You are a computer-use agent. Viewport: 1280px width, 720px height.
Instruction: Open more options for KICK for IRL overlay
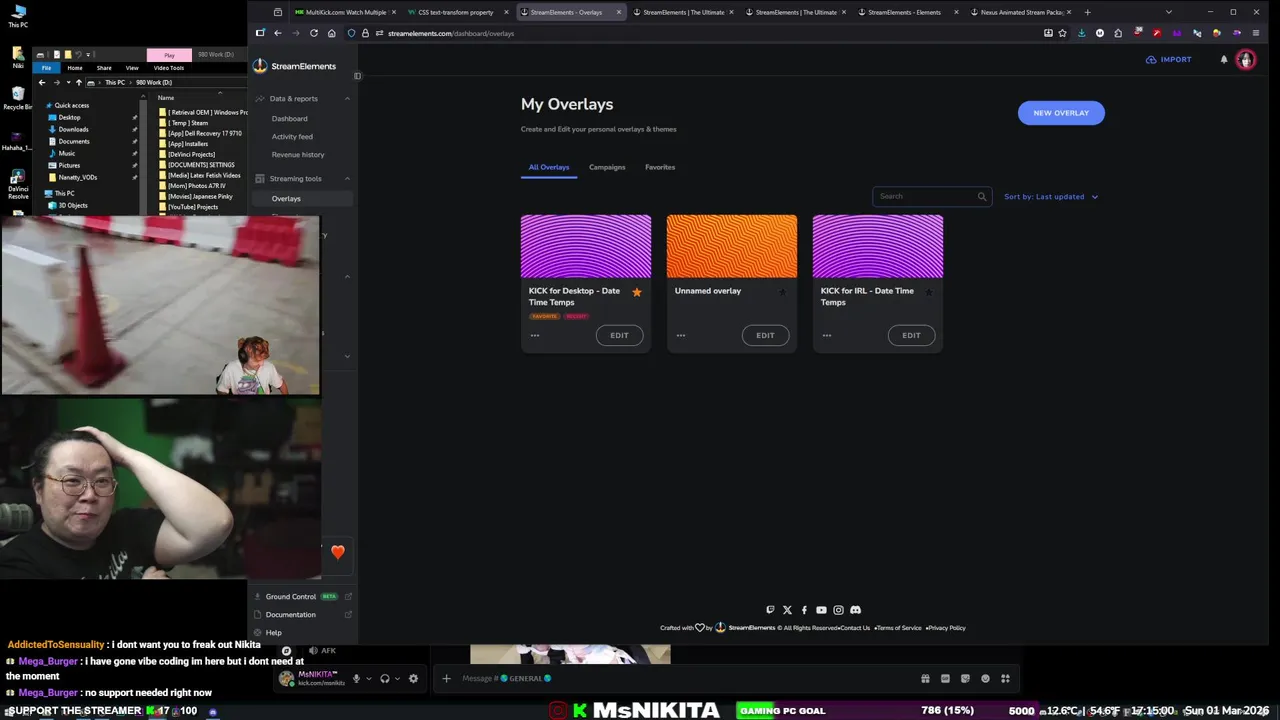[x=827, y=335]
